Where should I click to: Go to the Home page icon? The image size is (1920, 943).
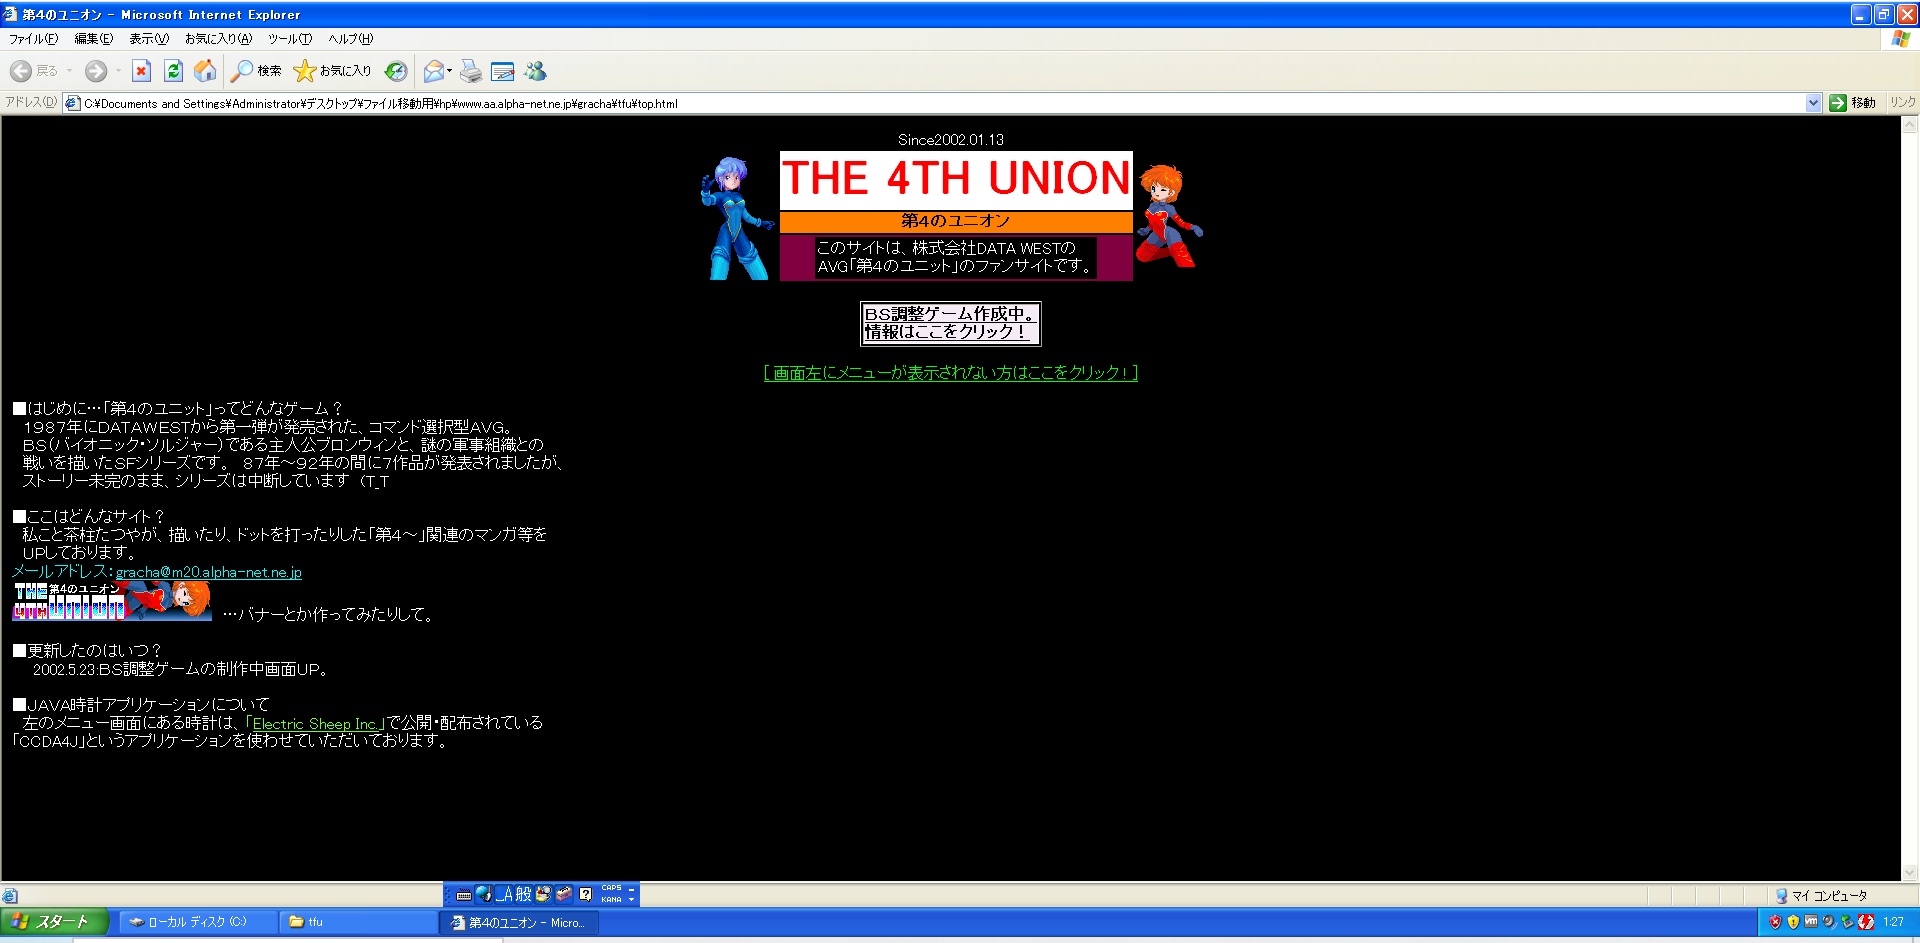[x=205, y=71]
